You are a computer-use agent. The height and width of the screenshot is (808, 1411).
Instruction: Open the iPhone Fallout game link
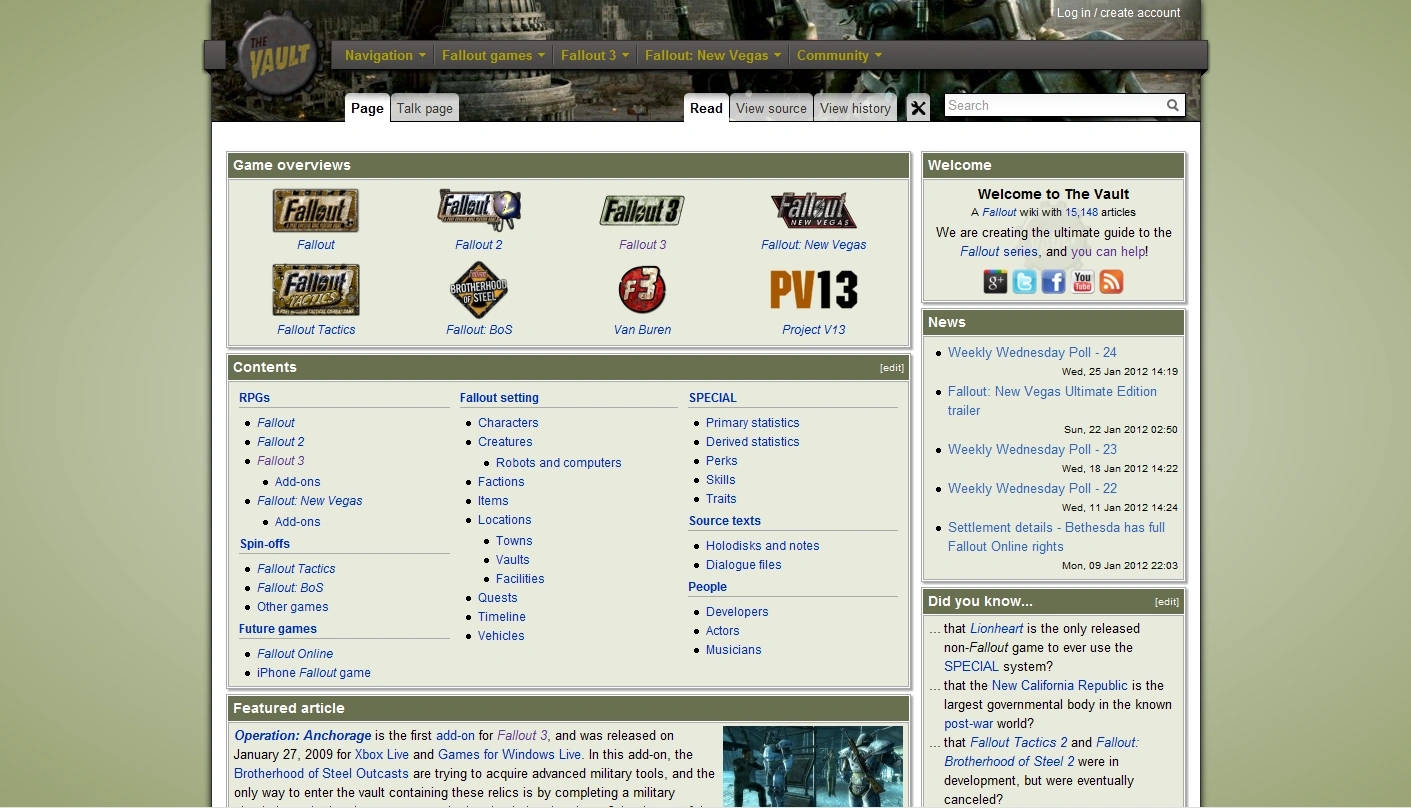tap(314, 673)
